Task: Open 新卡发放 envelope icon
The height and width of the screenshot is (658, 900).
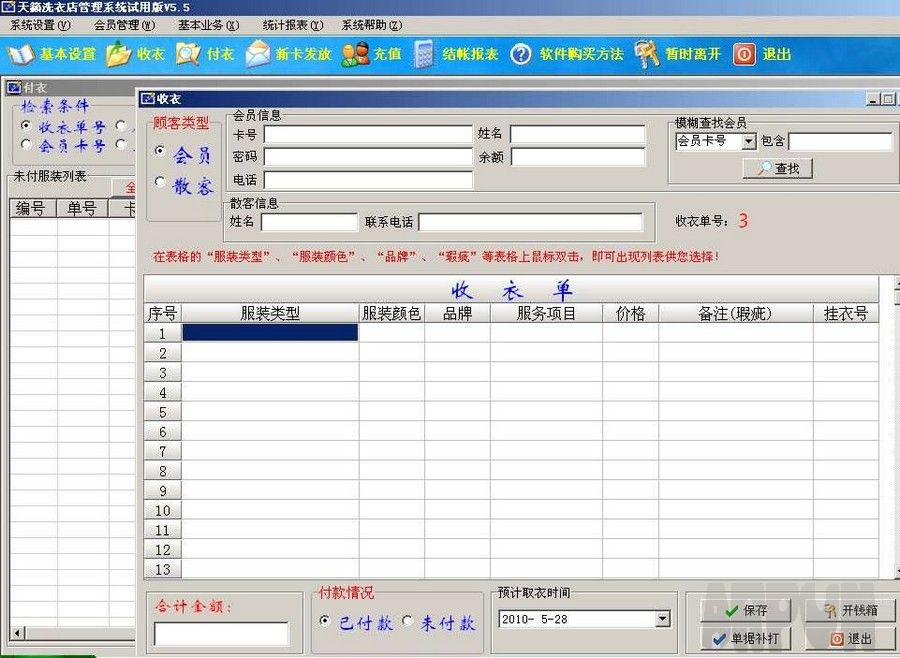Action: (258, 54)
